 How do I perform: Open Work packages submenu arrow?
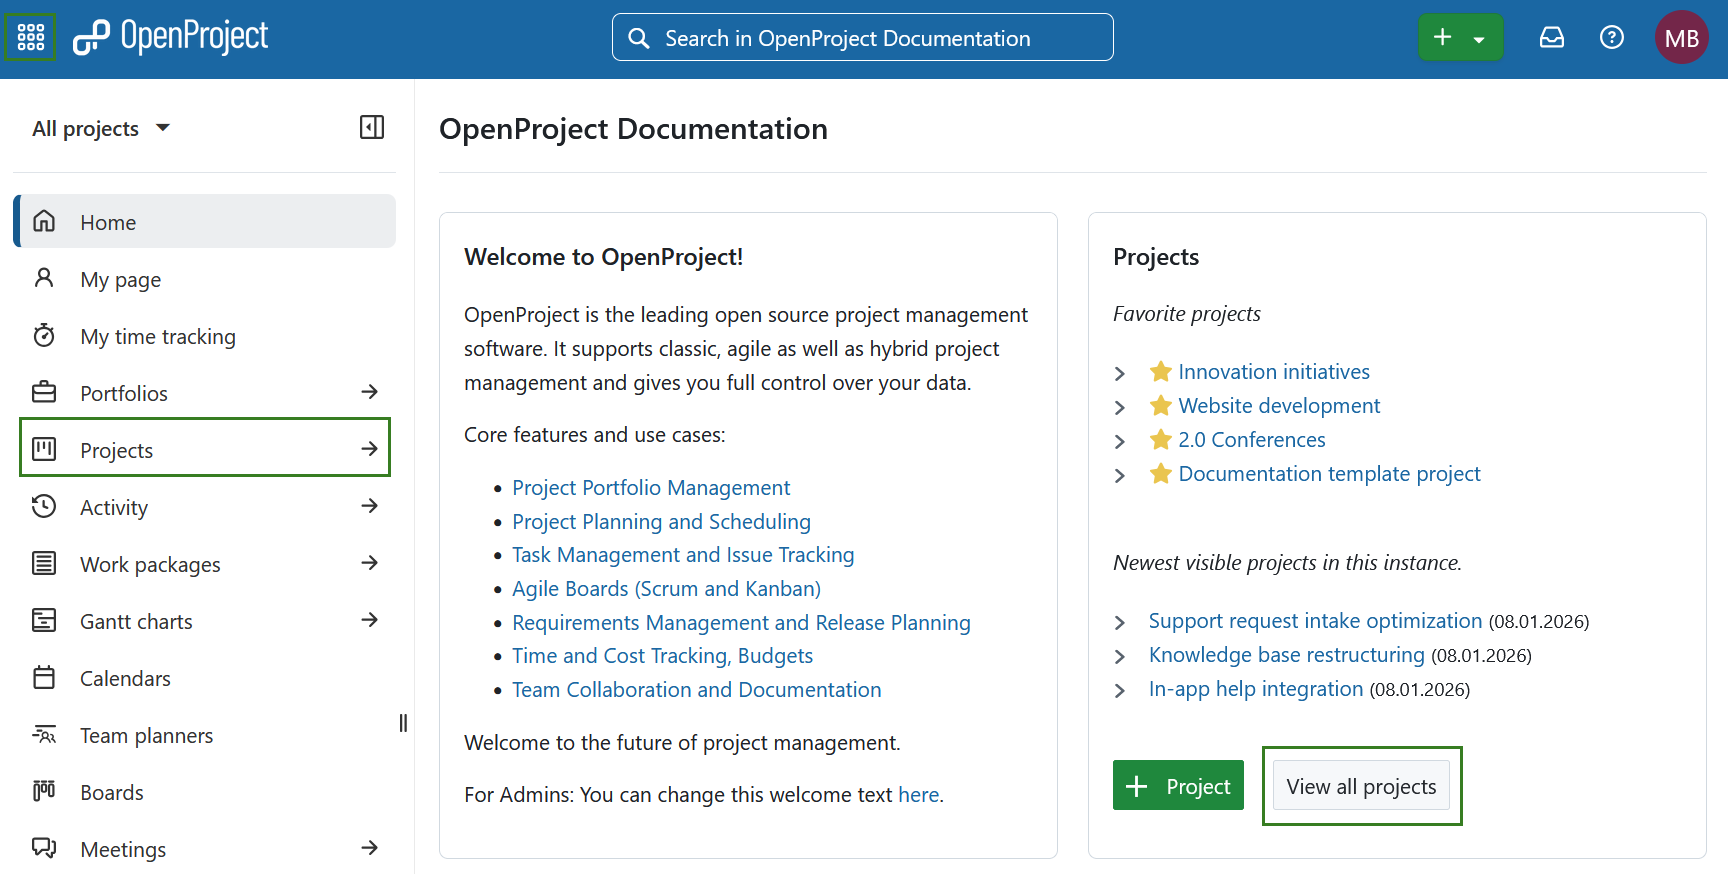(369, 563)
